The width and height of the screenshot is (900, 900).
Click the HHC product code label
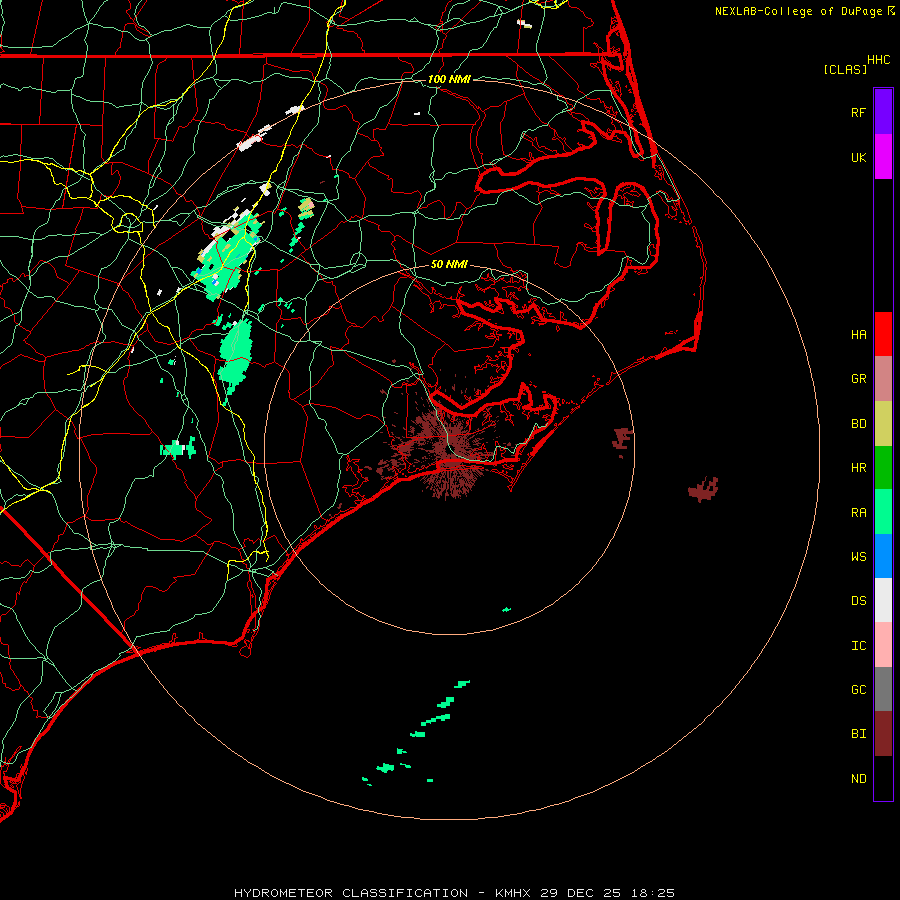[878, 60]
